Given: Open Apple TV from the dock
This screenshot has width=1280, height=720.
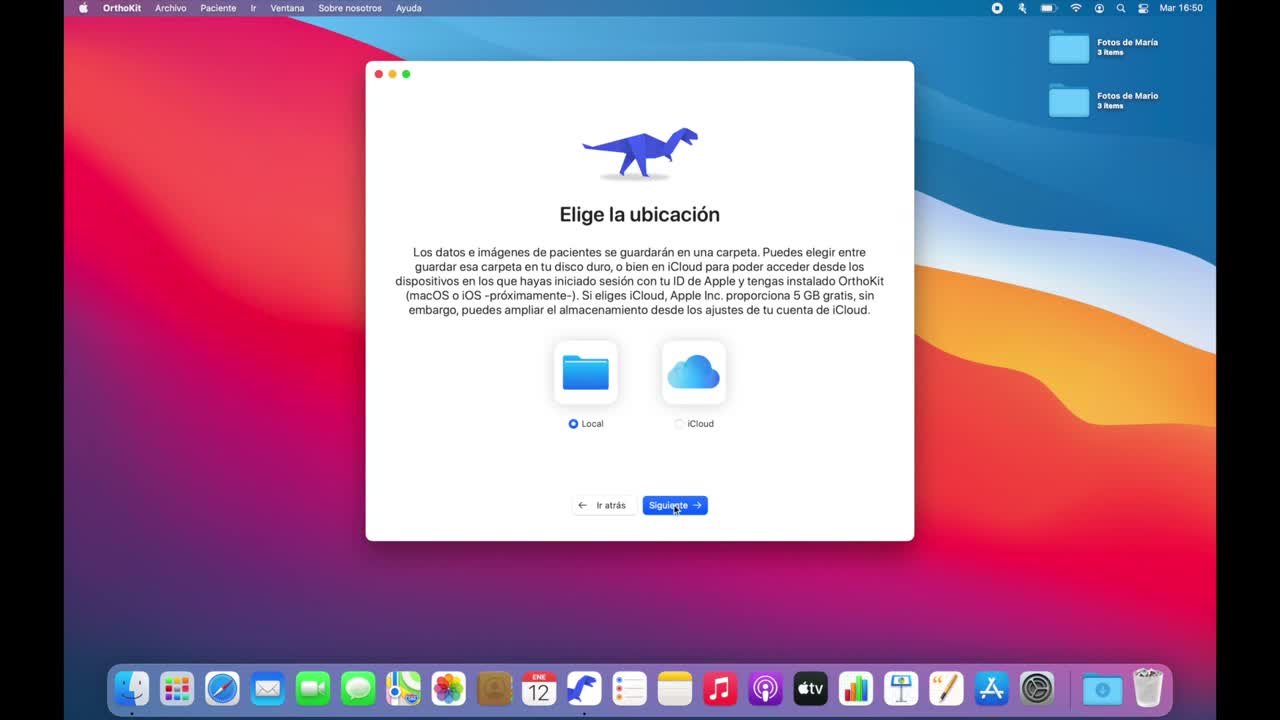Looking at the screenshot, I should [810, 689].
